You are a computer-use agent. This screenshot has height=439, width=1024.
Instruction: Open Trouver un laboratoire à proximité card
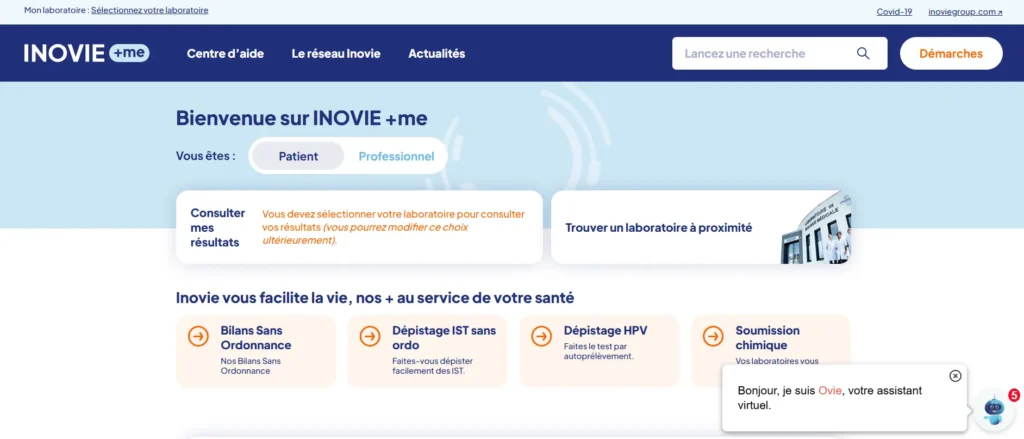(x=701, y=227)
